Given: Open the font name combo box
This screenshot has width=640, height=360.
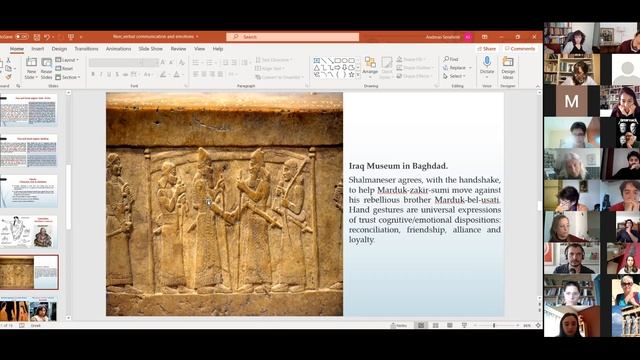Looking at the screenshot, I should click(x=115, y=62).
